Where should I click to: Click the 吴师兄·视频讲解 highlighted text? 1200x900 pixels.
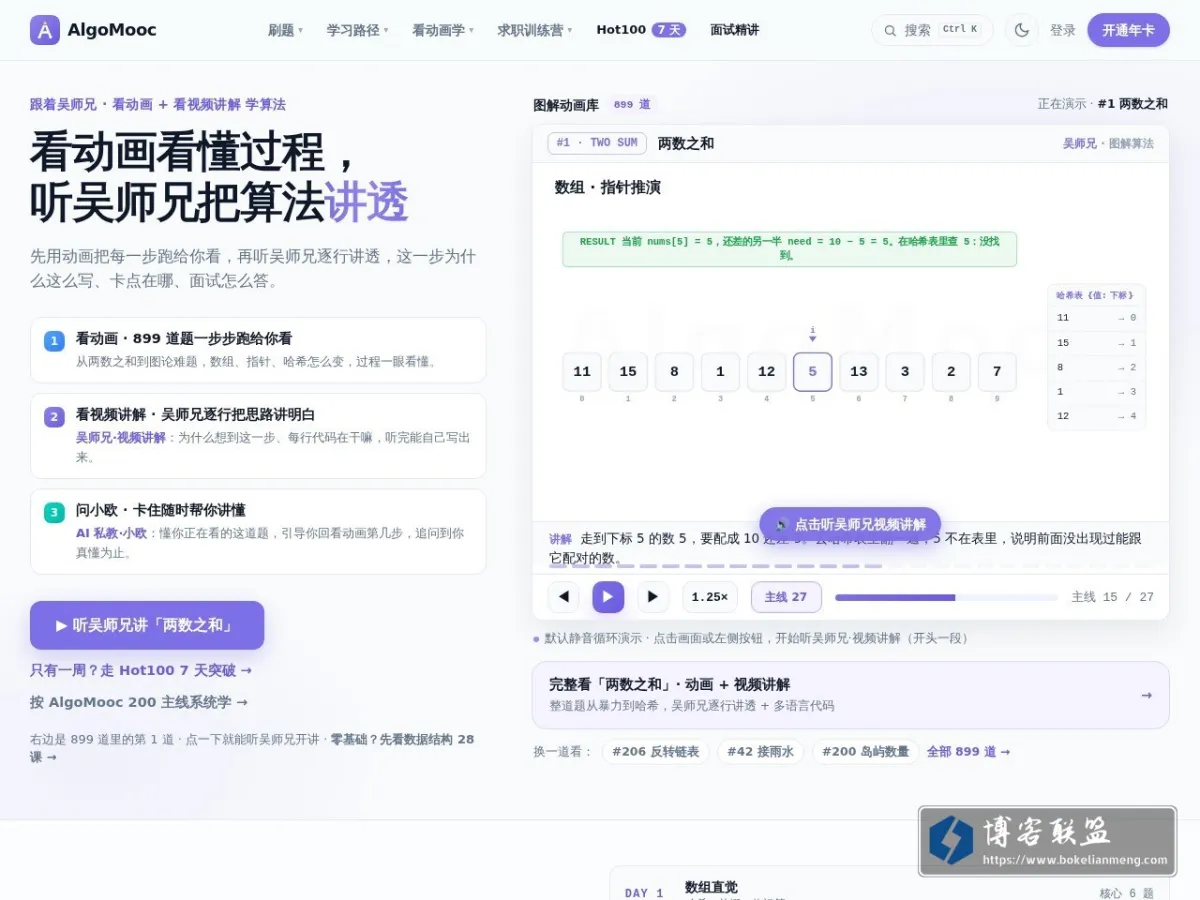coord(121,437)
